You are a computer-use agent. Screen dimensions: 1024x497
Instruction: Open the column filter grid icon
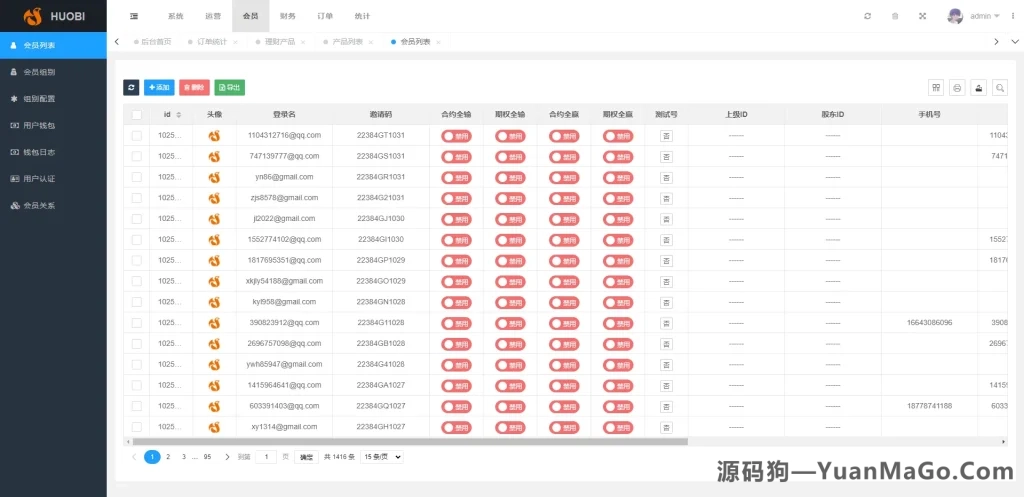936,88
